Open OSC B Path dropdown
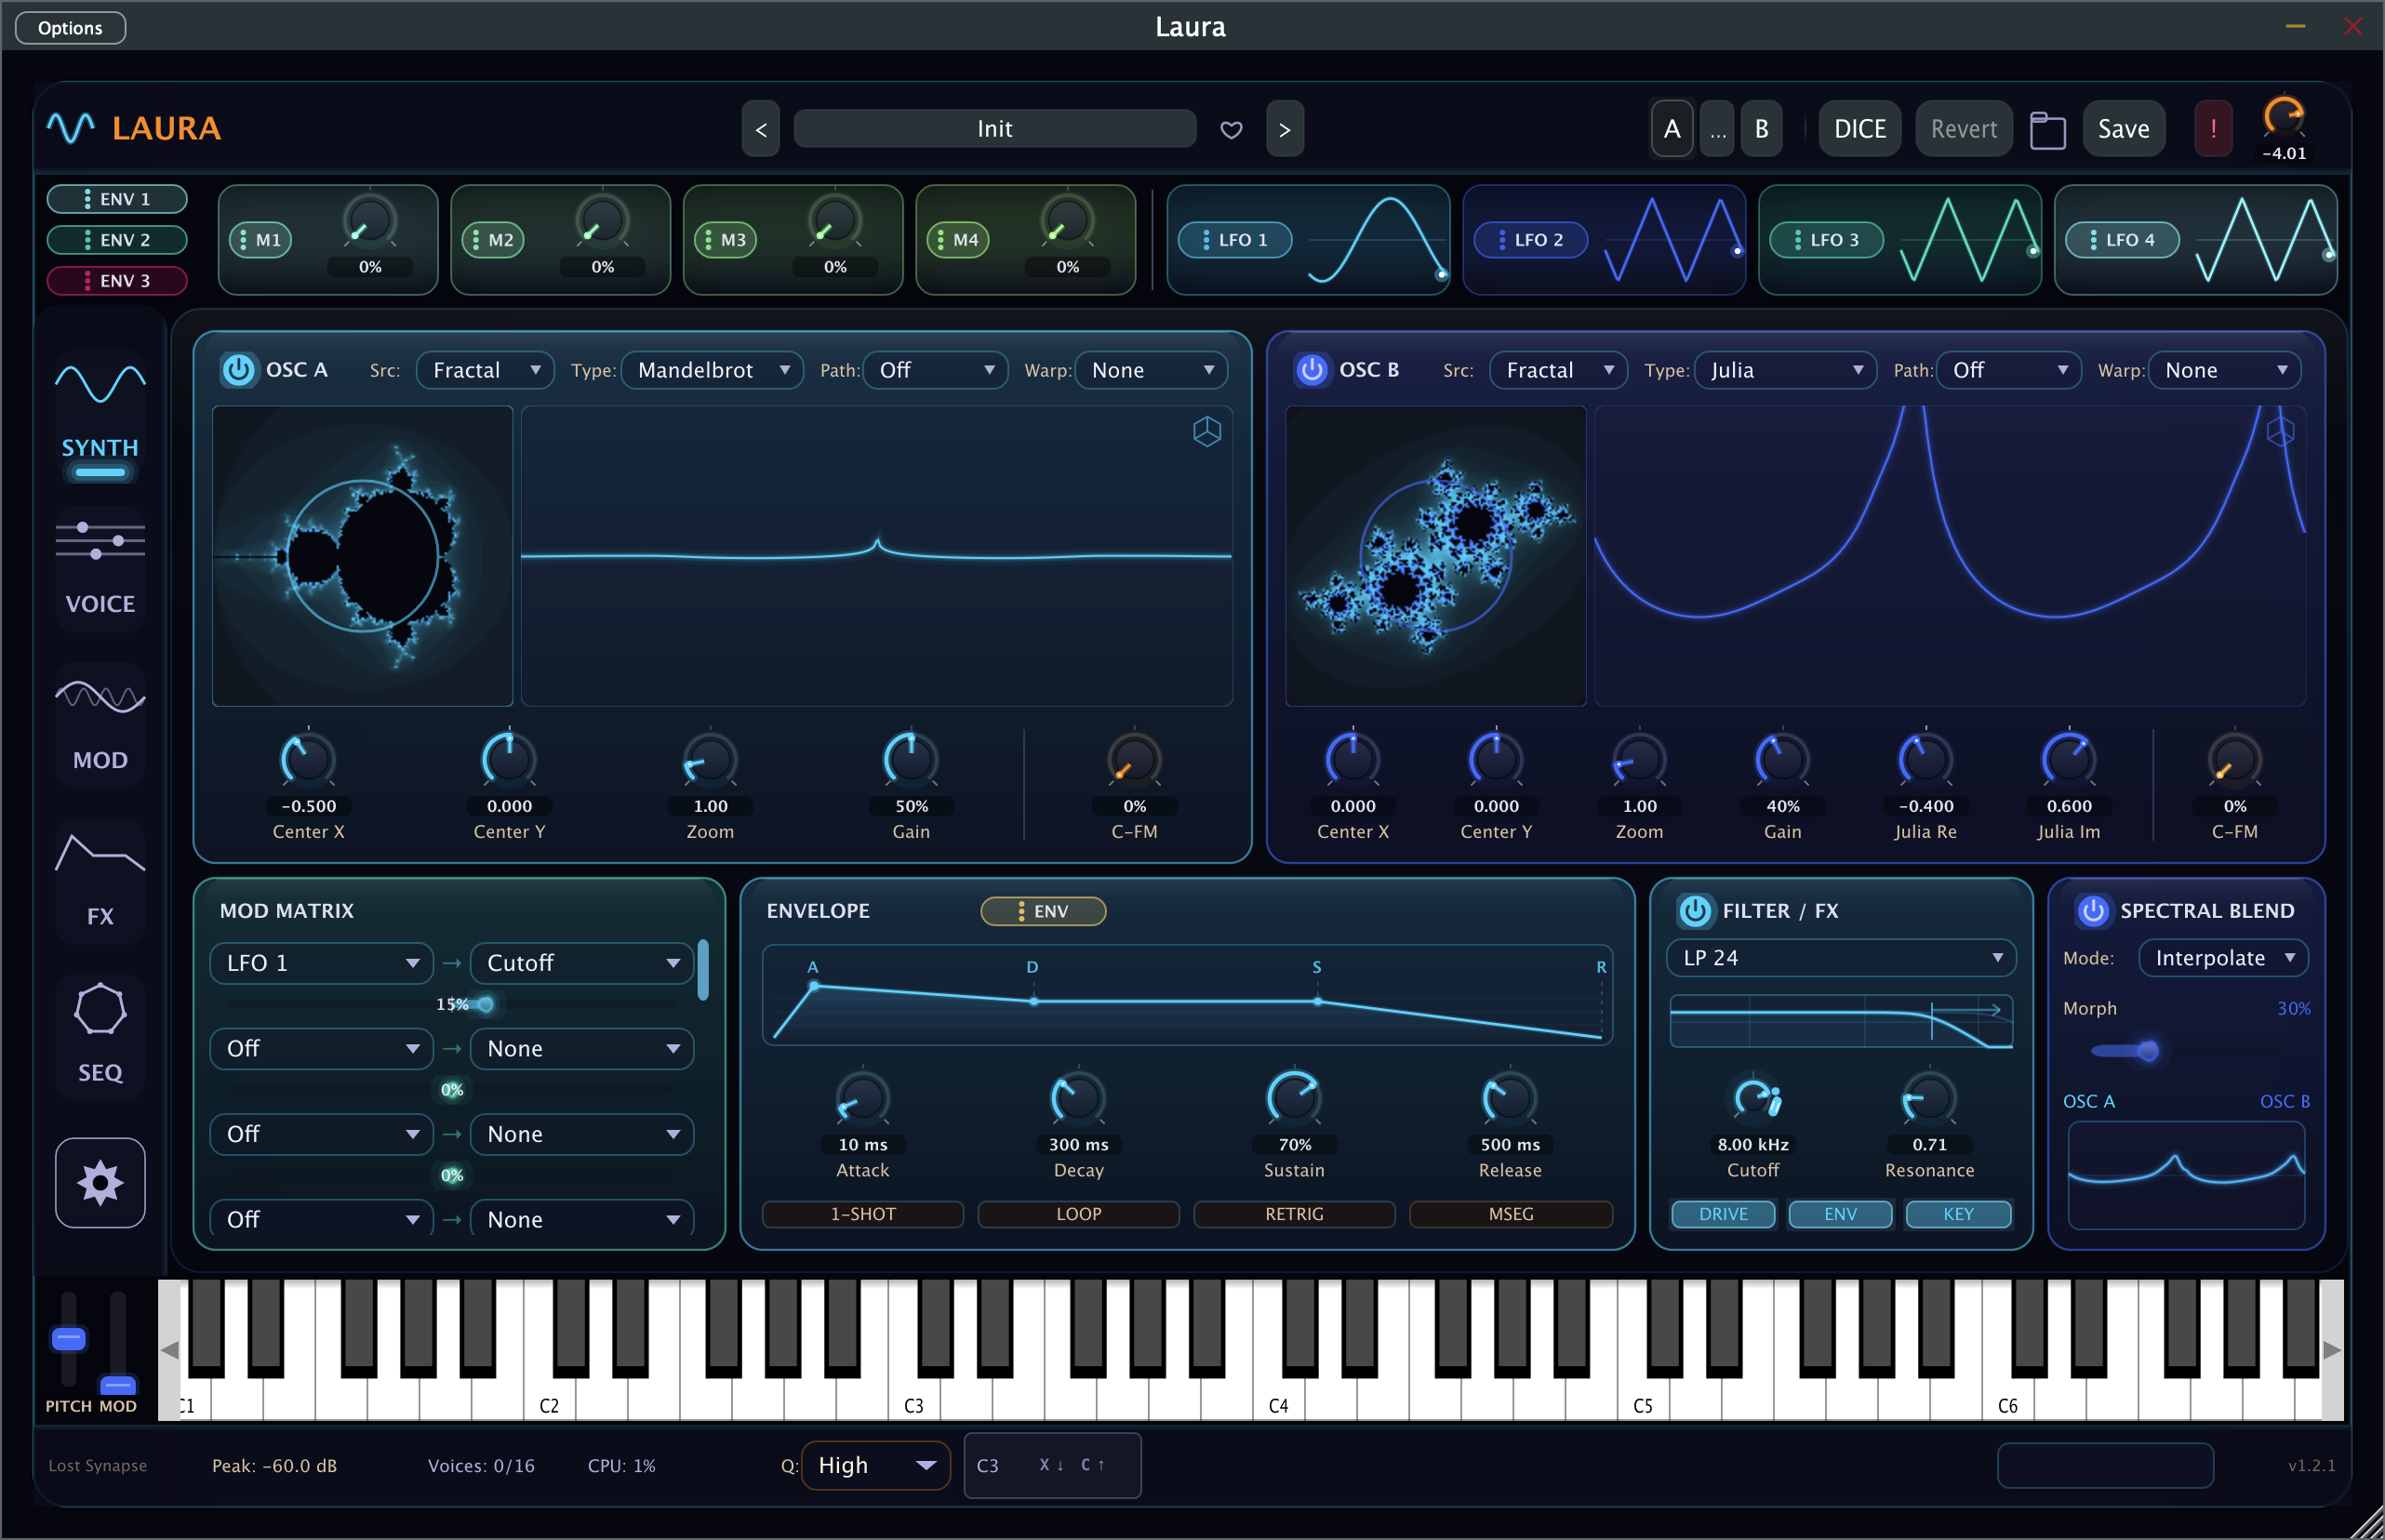Image resolution: width=2385 pixels, height=1540 pixels. (2008, 370)
